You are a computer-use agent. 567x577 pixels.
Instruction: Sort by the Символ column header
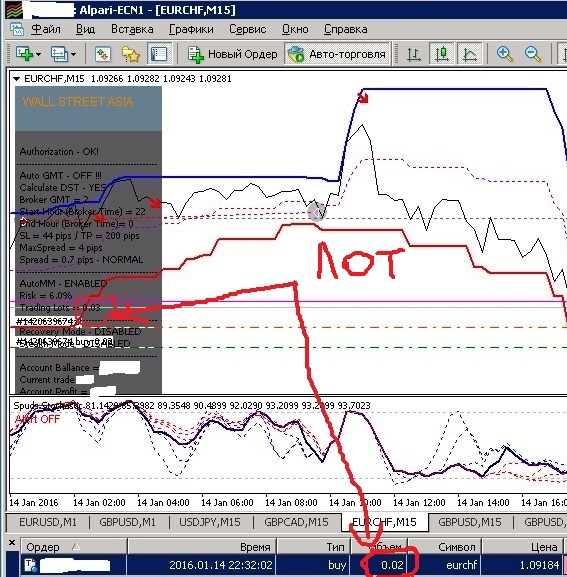[x=444, y=547]
